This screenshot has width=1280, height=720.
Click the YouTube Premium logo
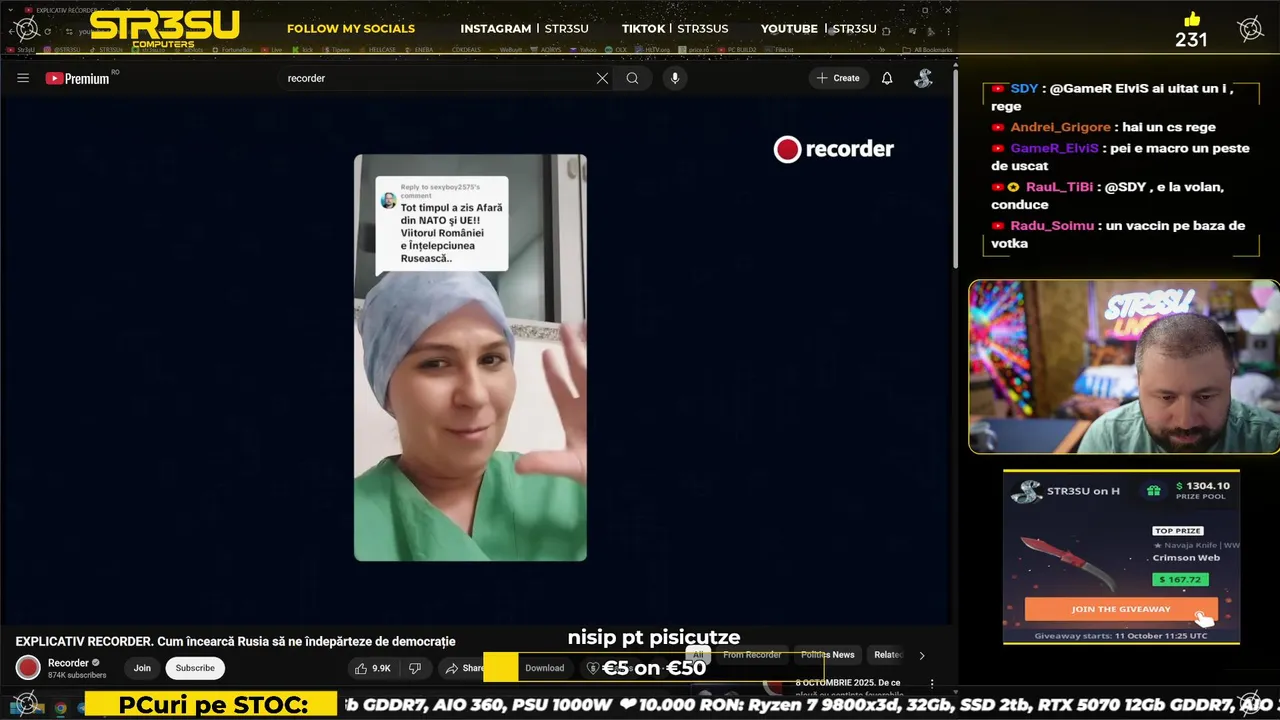[x=77, y=78]
